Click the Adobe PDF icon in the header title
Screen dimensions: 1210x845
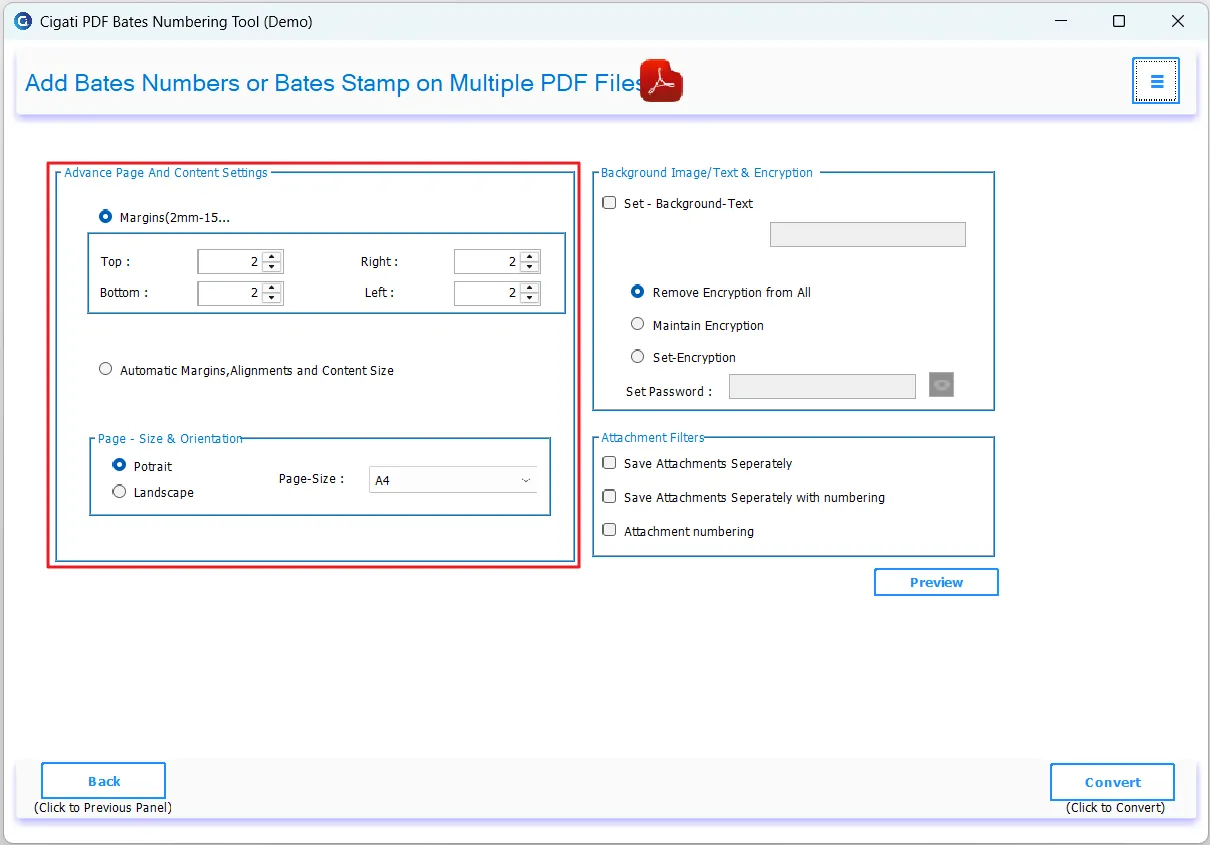coord(660,80)
